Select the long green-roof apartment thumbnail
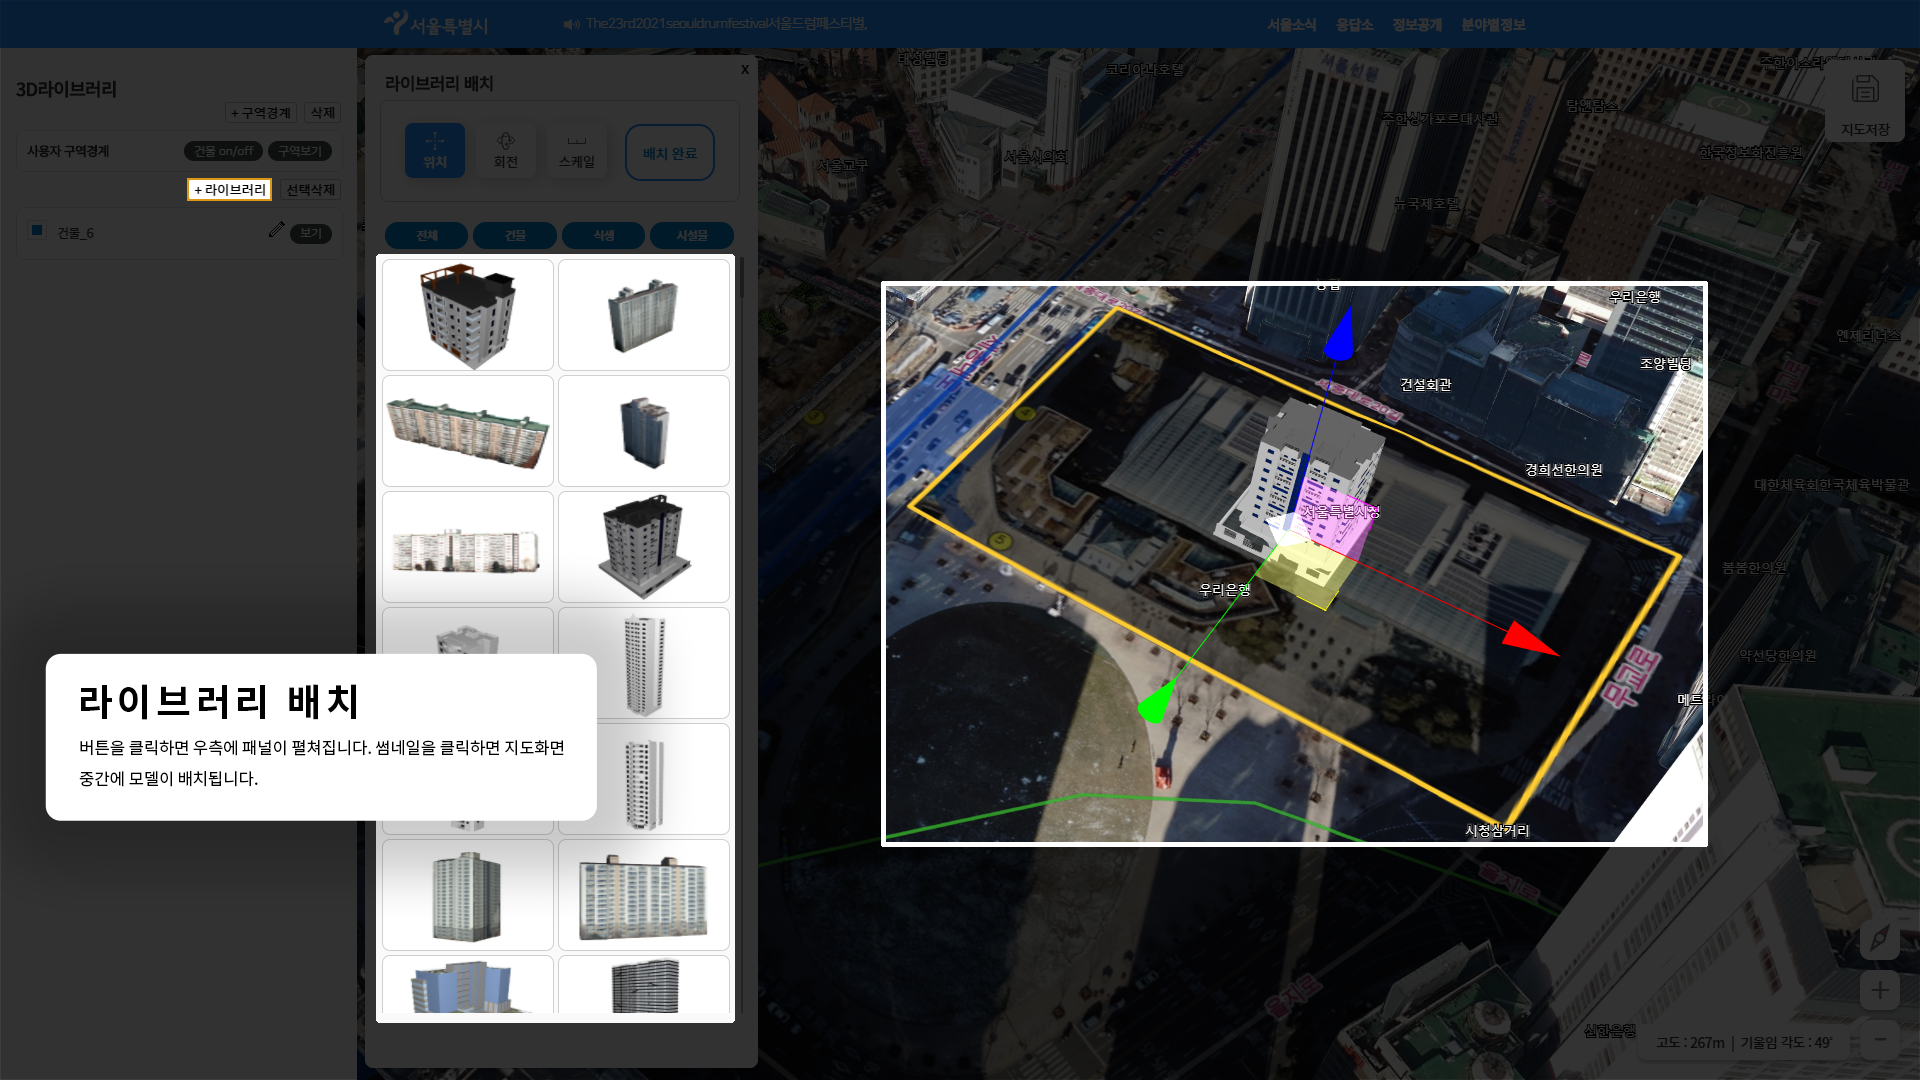This screenshot has height=1080, width=1920. [468, 431]
